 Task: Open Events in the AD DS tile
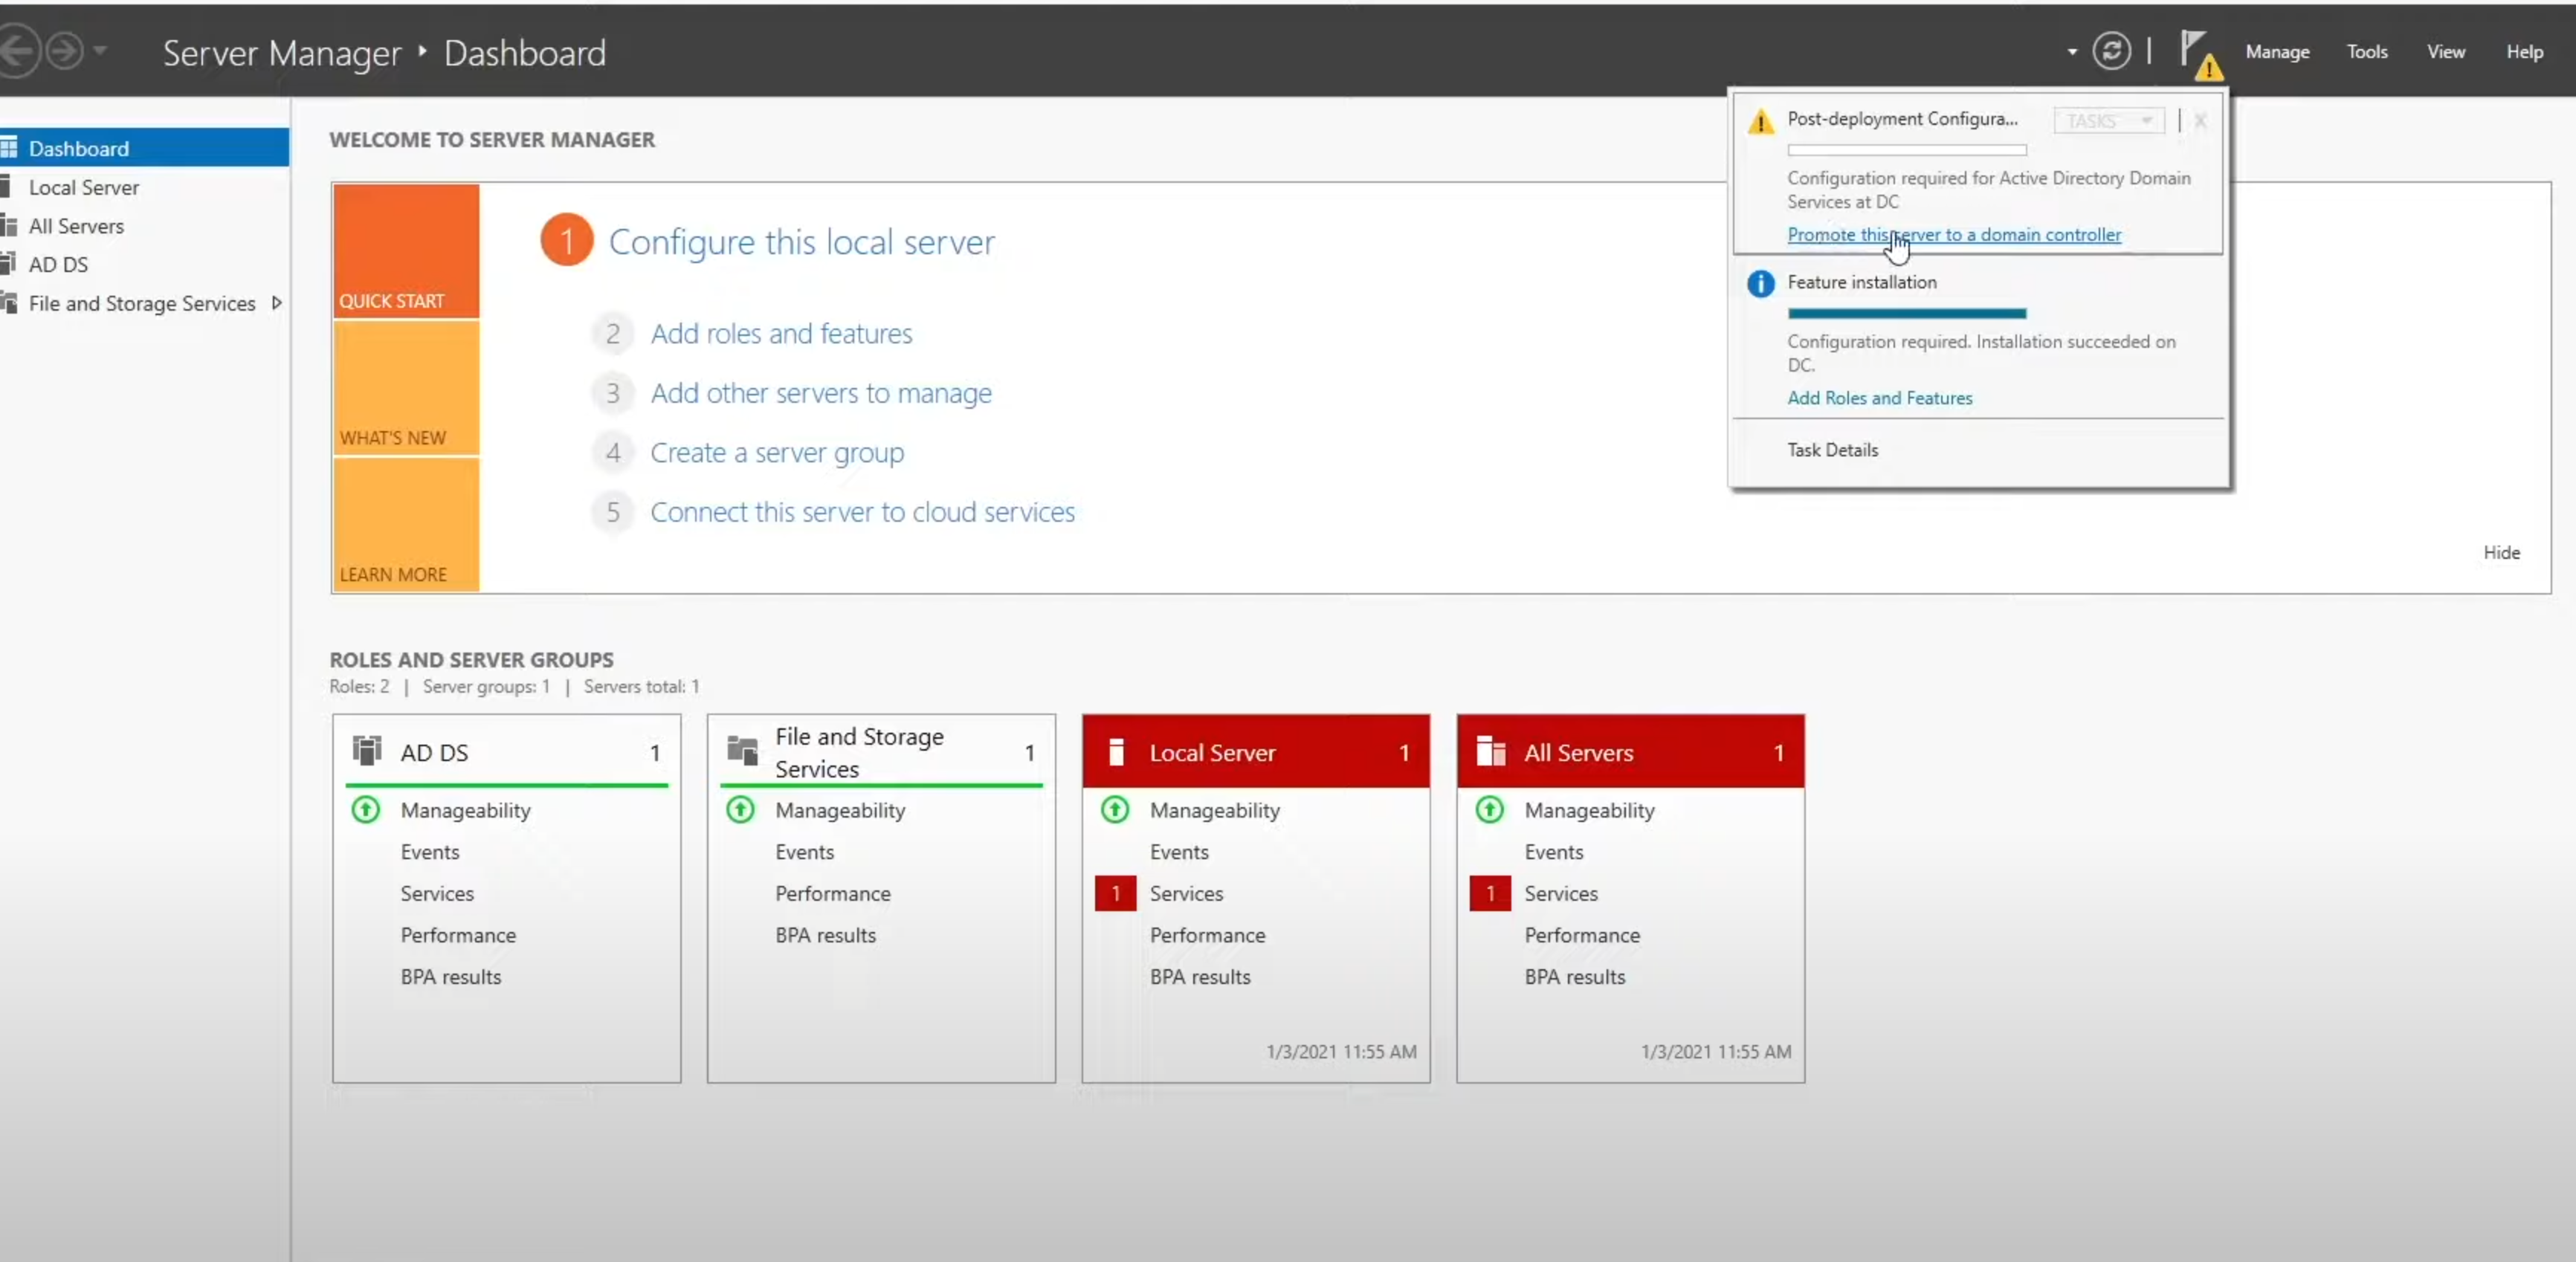pos(430,852)
